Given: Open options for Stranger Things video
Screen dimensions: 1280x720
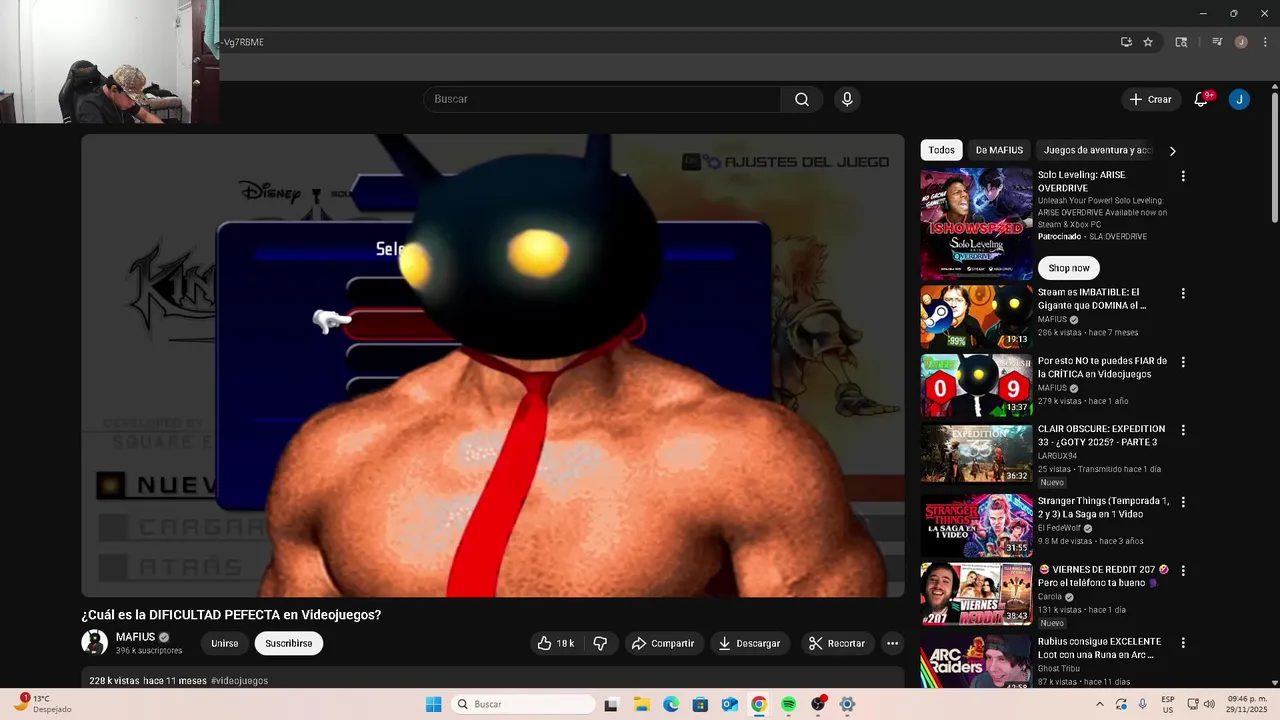Looking at the screenshot, I should (x=1183, y=502).
